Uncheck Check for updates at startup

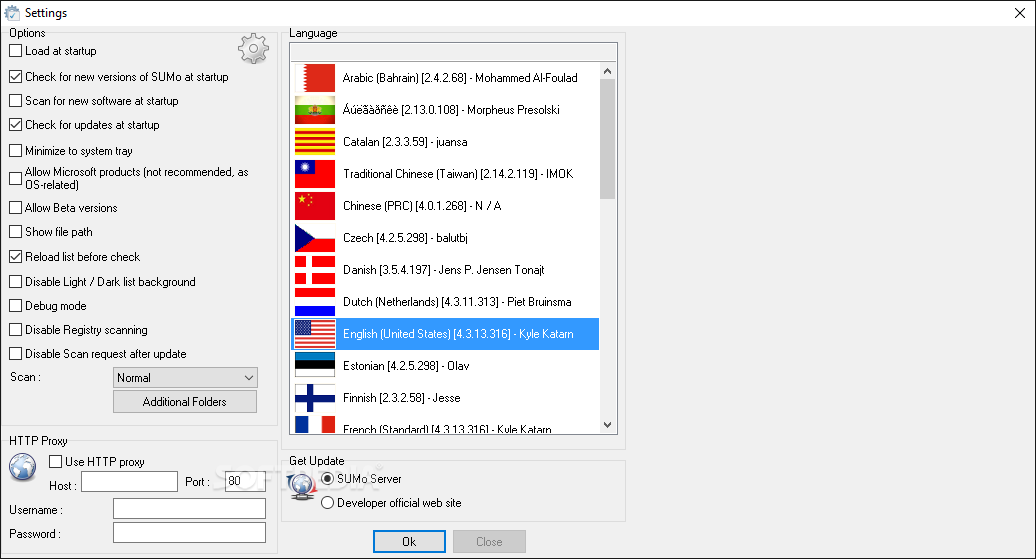pyautogui.click(x=16, y=124)
